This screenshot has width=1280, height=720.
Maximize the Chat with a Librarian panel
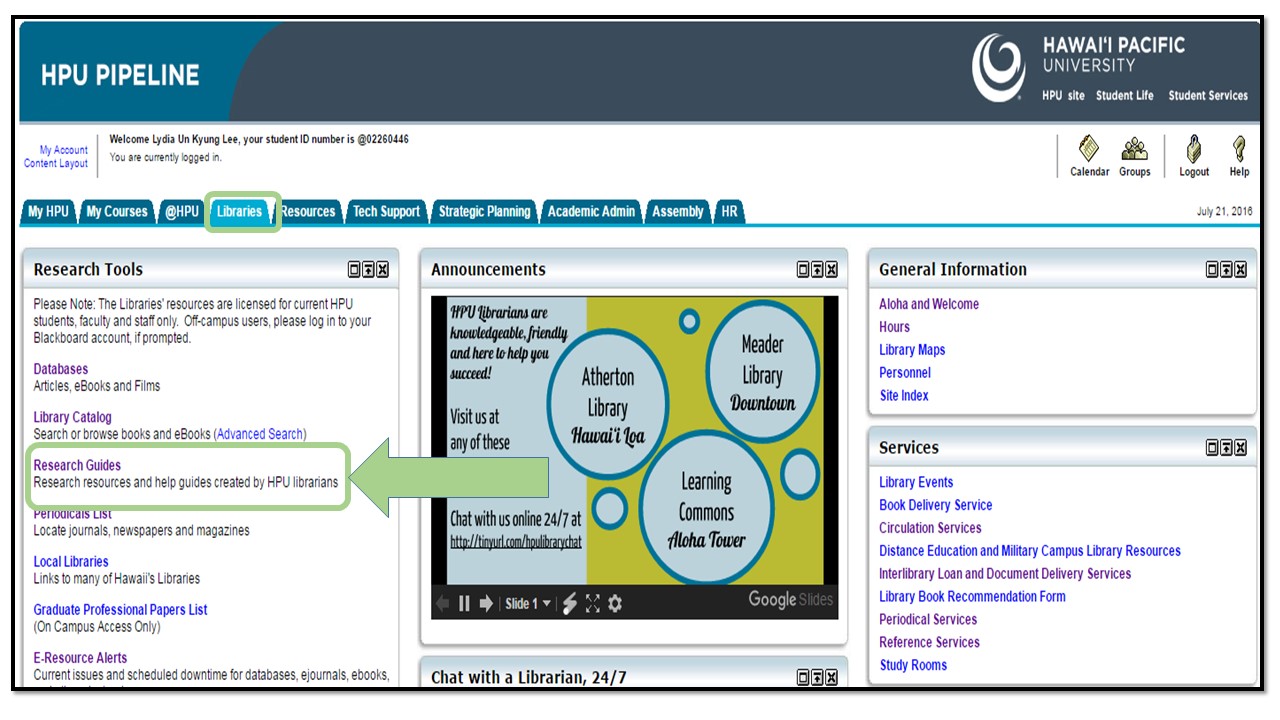coord(804,678)
